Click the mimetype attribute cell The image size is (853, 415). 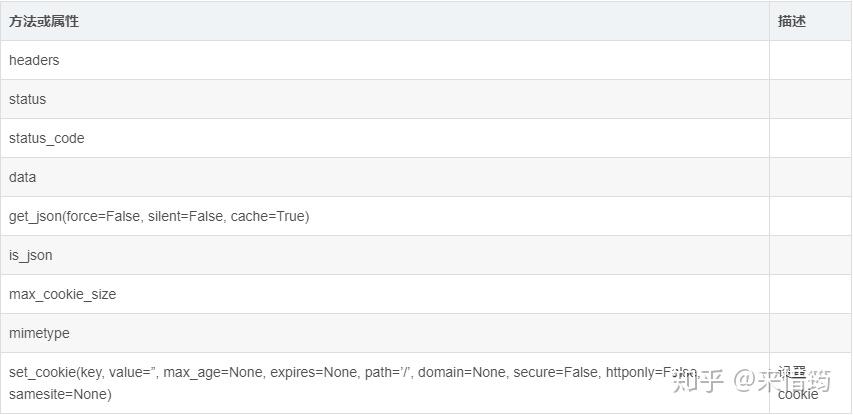[39, 333]
